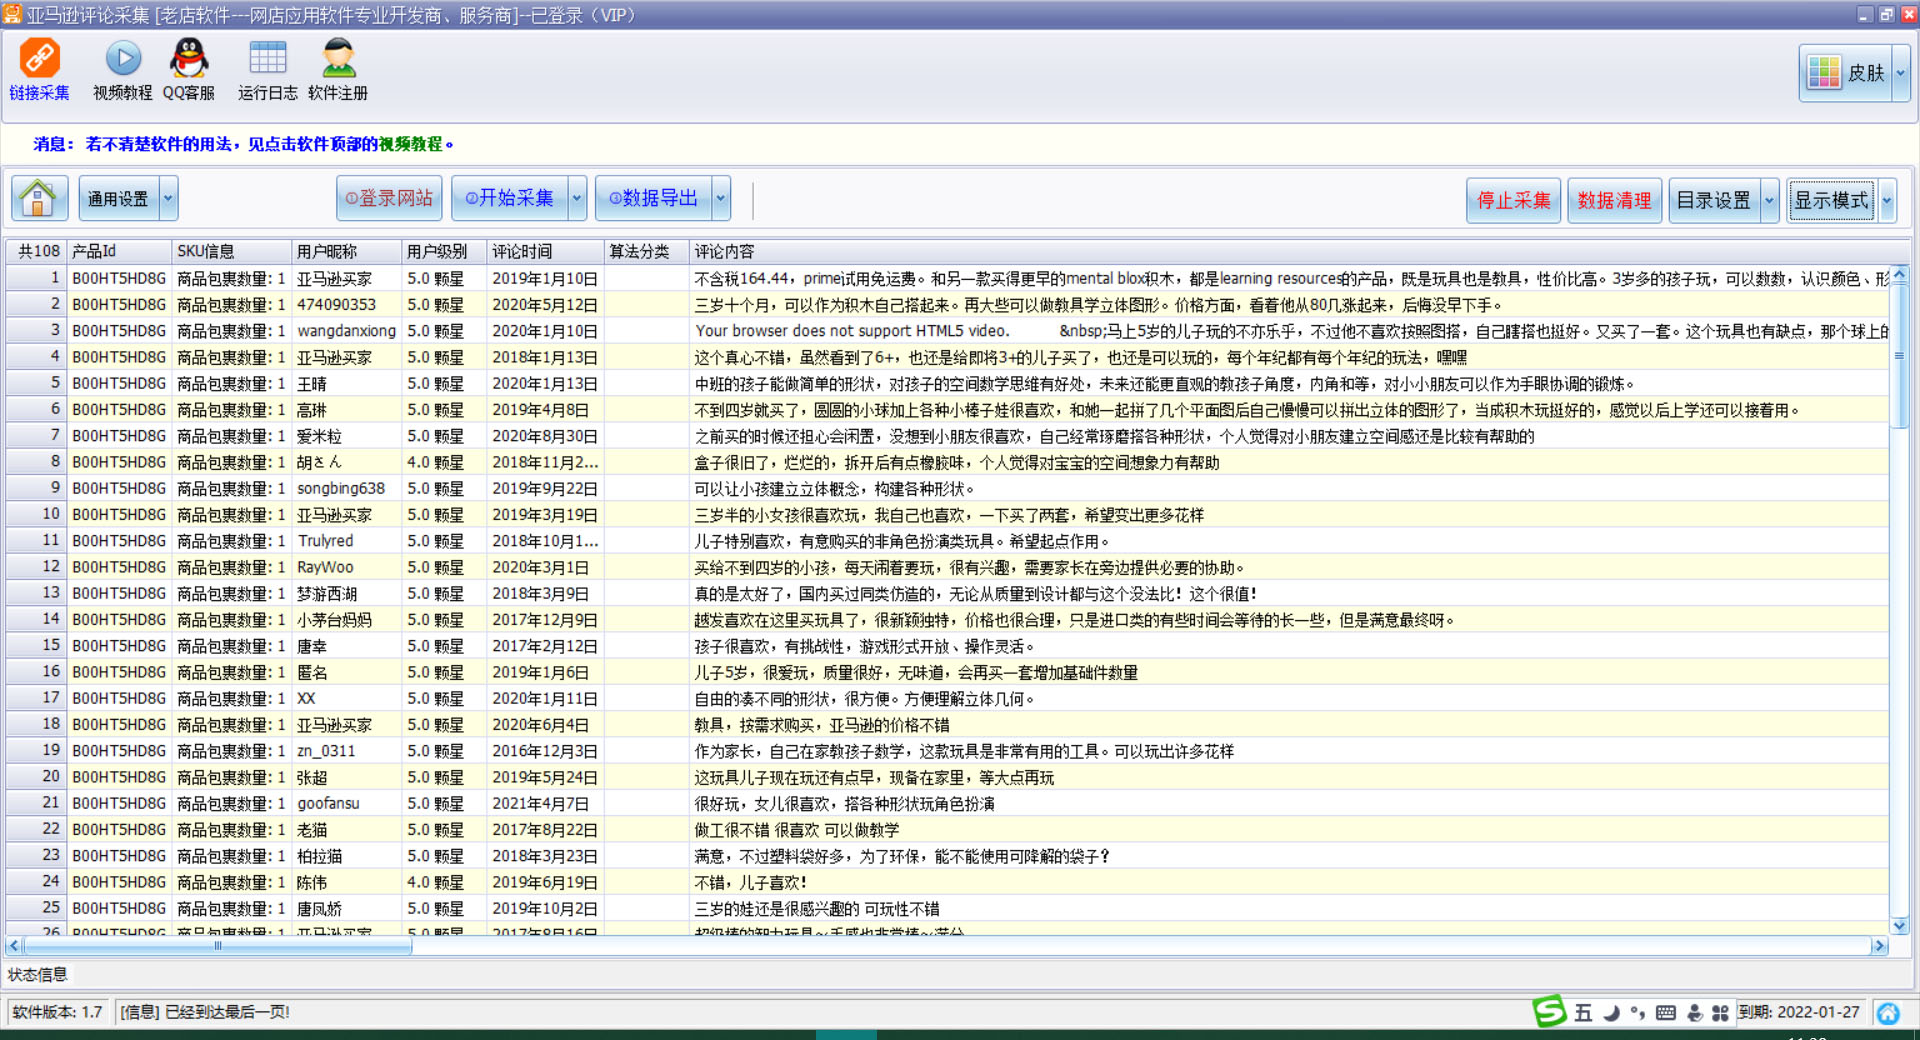Click the horizontal scrollbar left arrow
Viewport: 1920px width, 1040px height.
point(14,946)
